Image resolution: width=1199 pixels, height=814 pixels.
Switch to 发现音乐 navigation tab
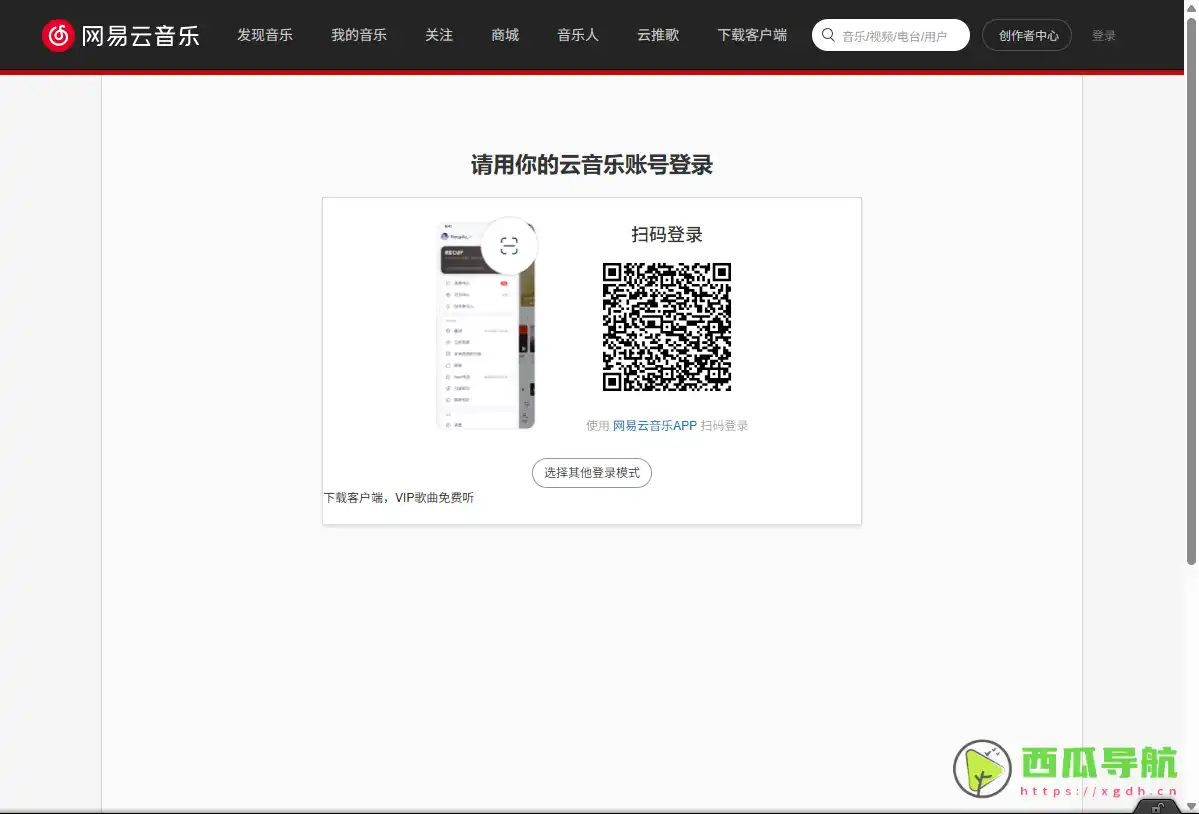click(x=265, y=35)
